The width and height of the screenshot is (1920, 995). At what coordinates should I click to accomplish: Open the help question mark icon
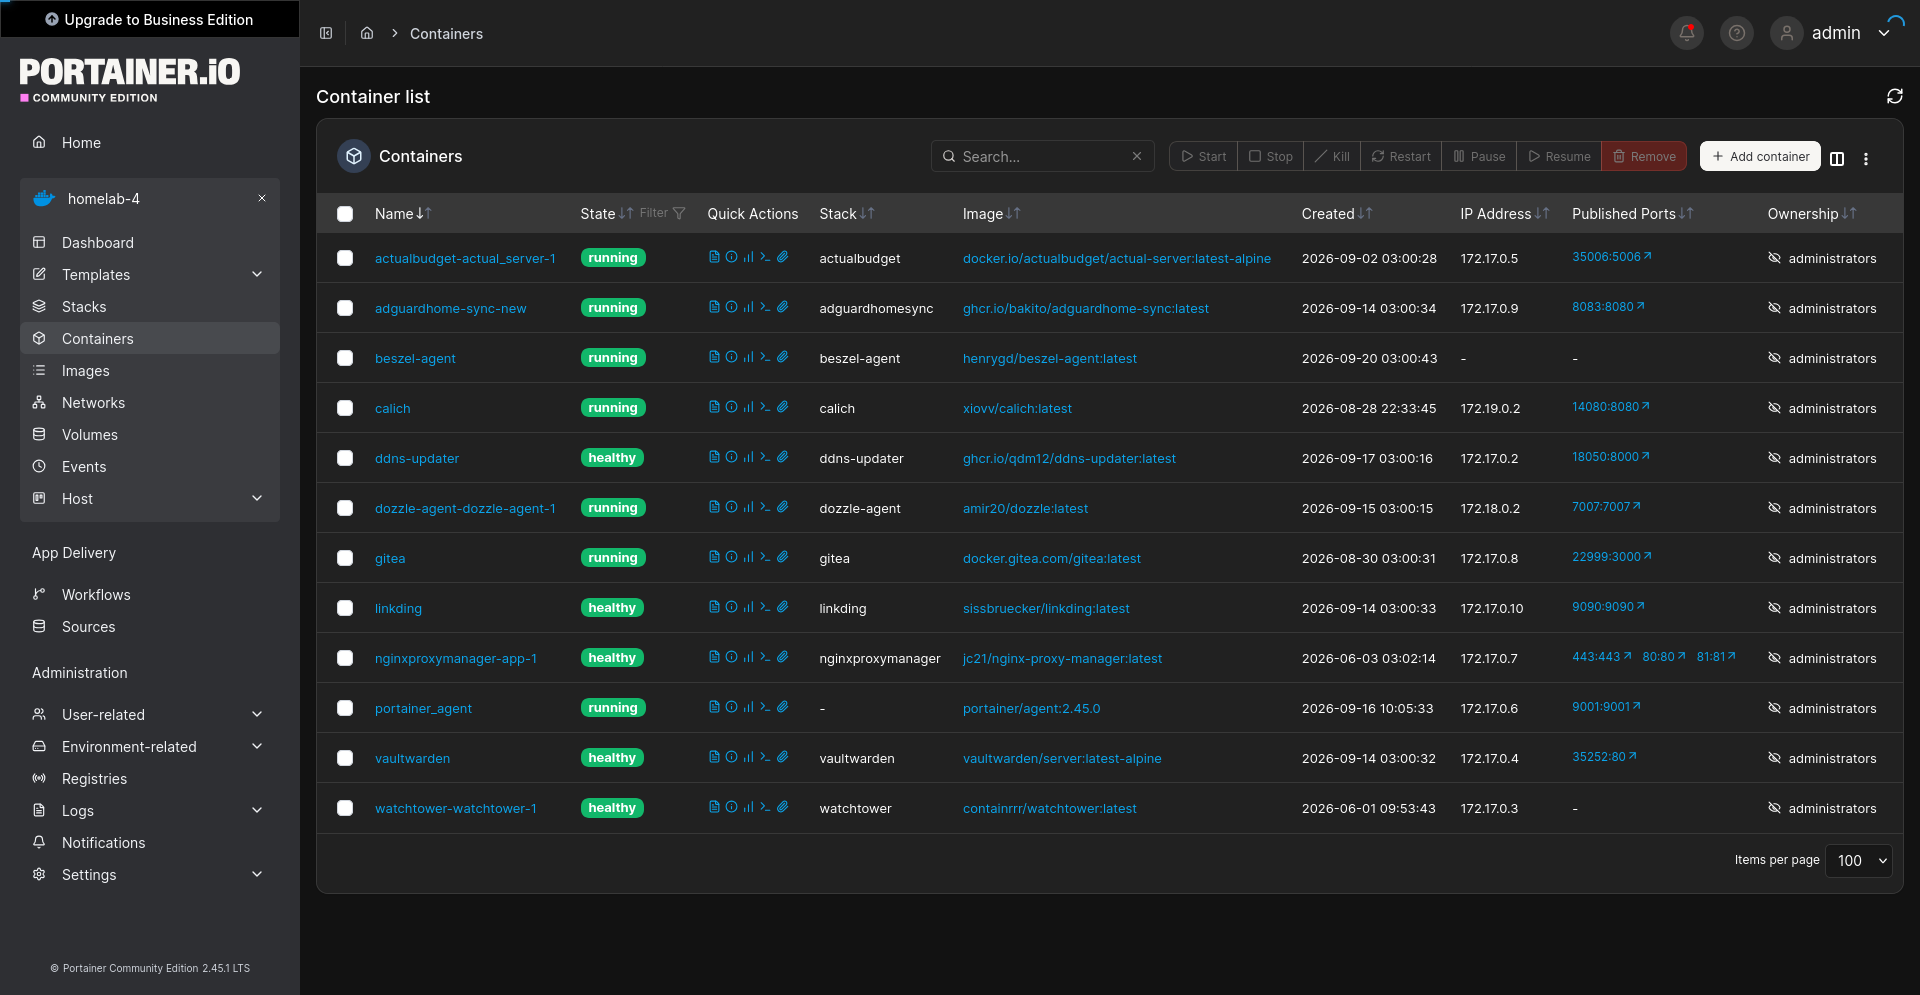click(x=1737, y=33)
